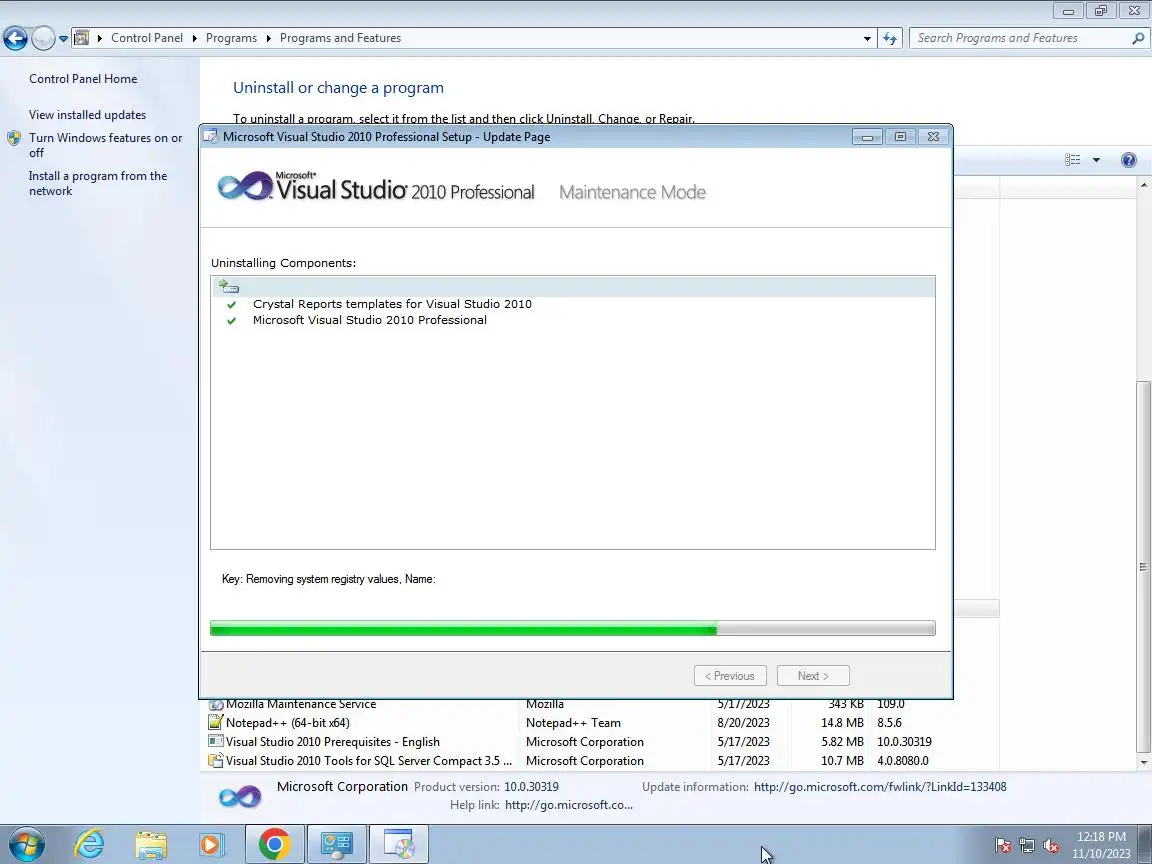Click the muted volume tray icon
Viewport: 1152px width, 864px height.
(x=1051, y=846)
